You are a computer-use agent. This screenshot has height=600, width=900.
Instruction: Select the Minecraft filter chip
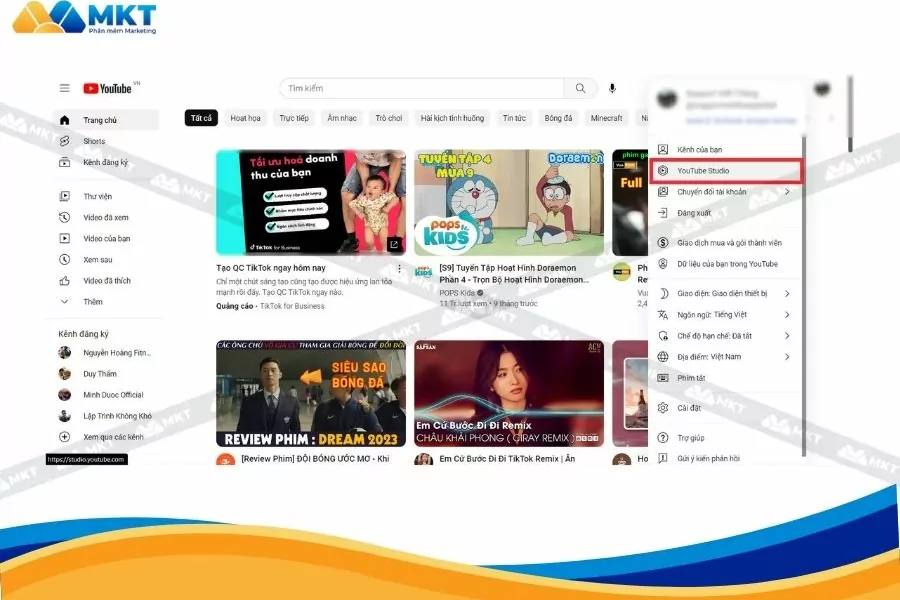(x=607, y=118)
